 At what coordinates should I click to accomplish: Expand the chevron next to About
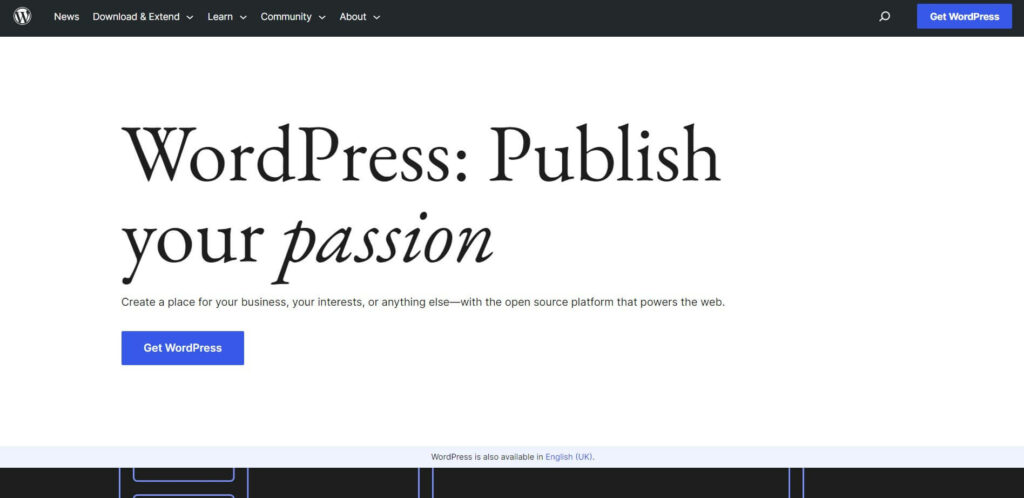coord(376,18)
